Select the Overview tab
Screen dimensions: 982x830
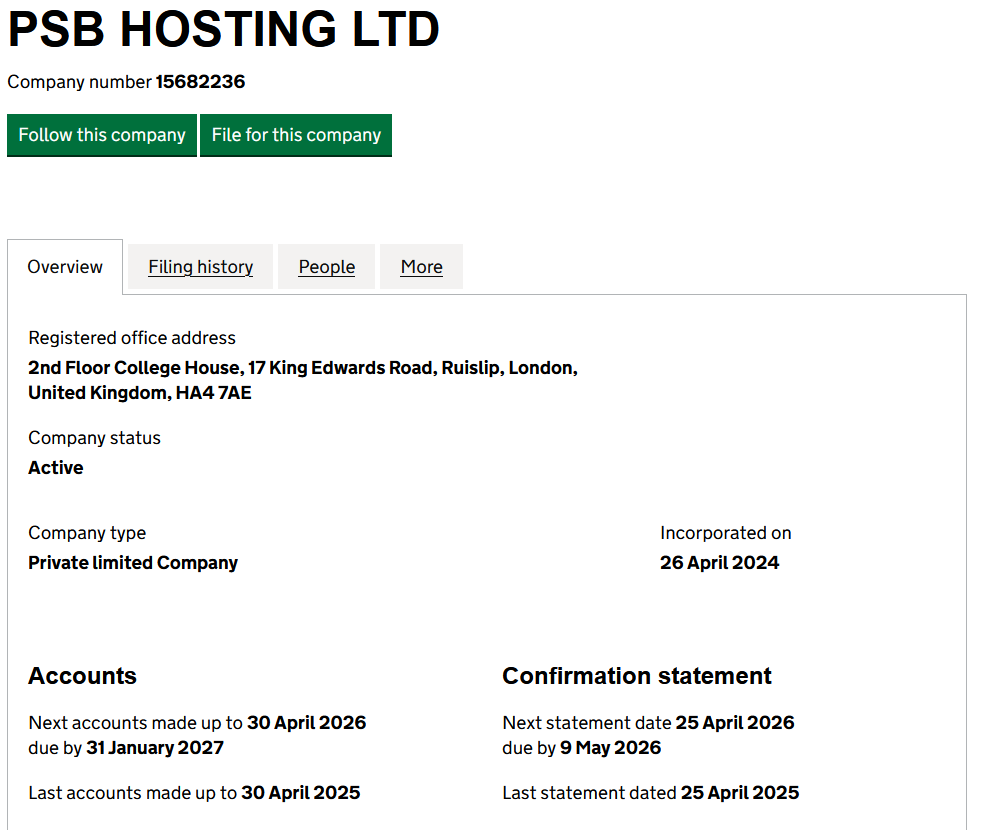coord(65,267)
